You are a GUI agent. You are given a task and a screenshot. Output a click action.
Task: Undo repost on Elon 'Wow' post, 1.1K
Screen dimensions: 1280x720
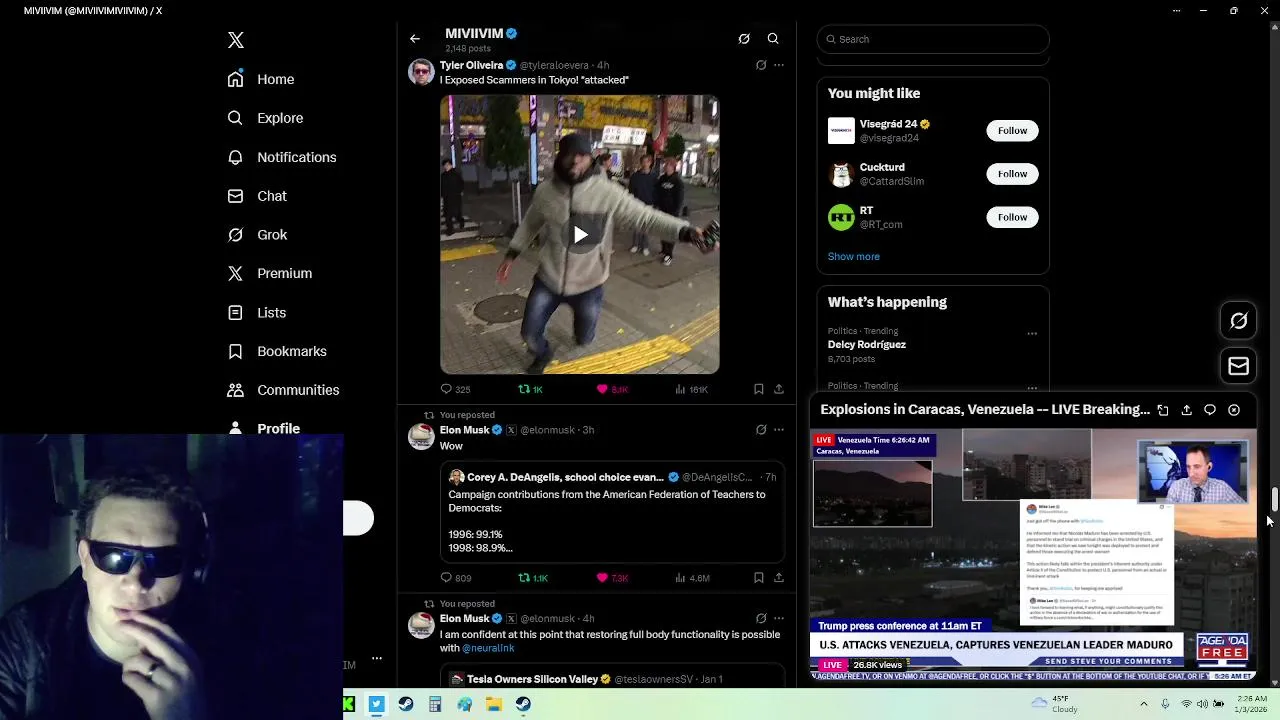533,578
